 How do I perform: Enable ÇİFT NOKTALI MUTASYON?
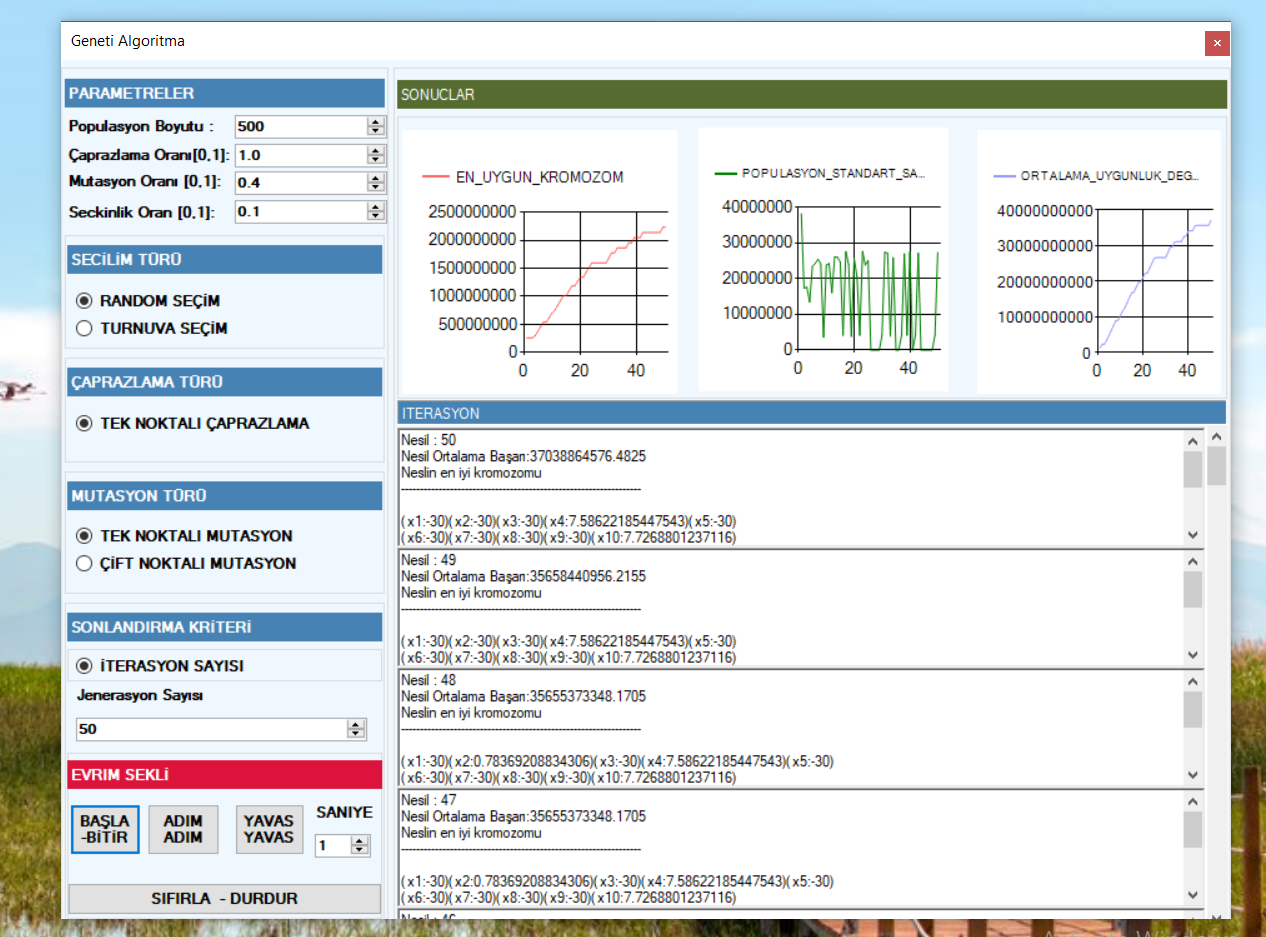click(84, 563)
